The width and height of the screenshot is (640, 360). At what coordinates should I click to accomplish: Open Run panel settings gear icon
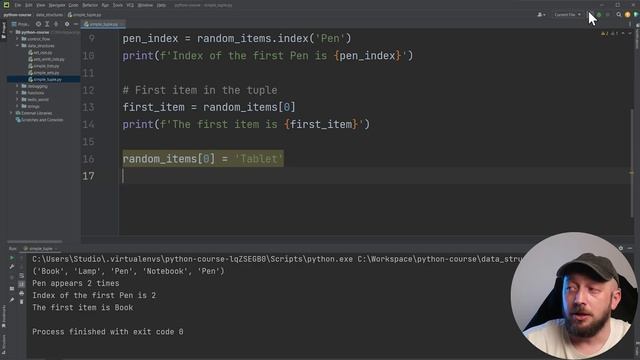[x=621, y=248]
